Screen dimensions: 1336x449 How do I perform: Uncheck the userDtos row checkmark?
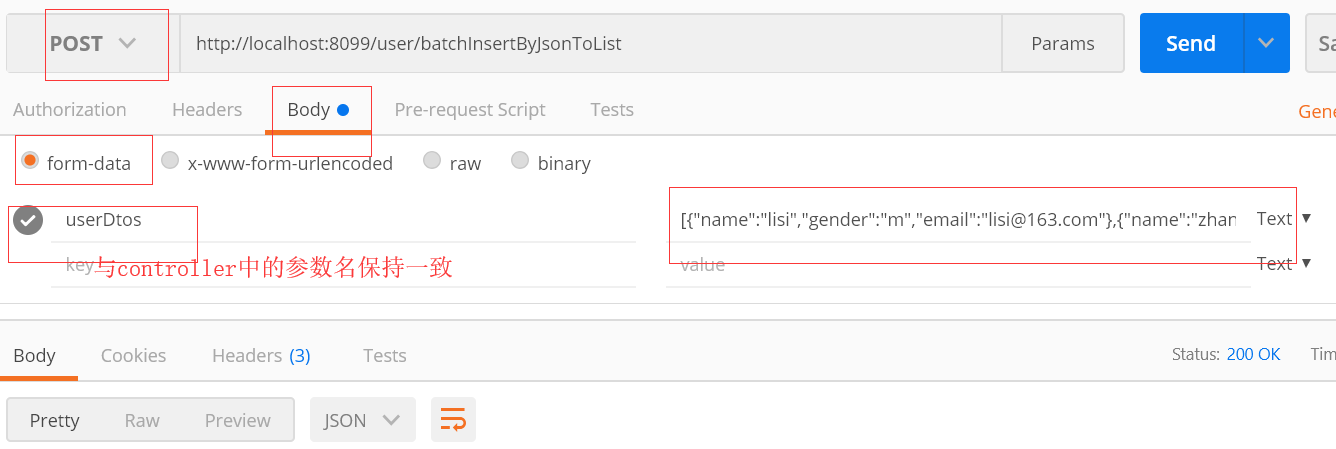[28, 220]
